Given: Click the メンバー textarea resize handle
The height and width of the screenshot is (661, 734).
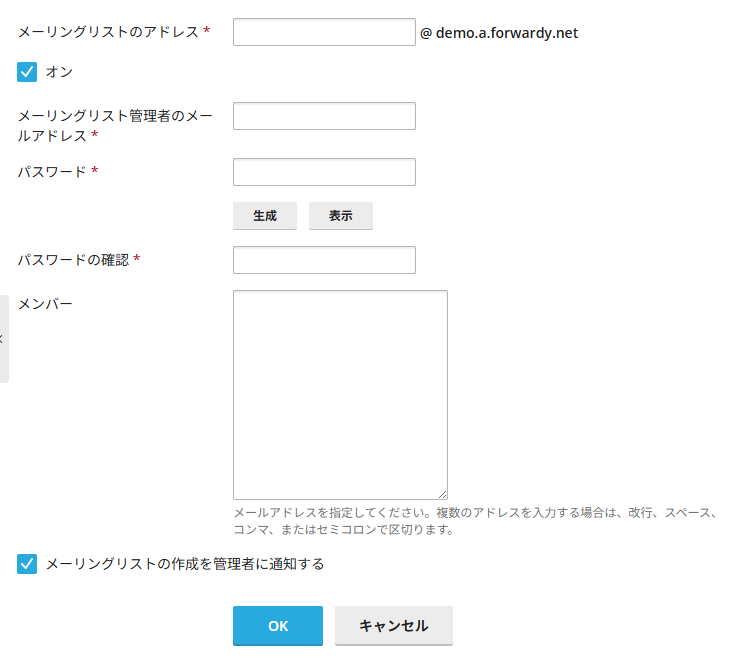Looking at the screenshot, I should point(442,494).
